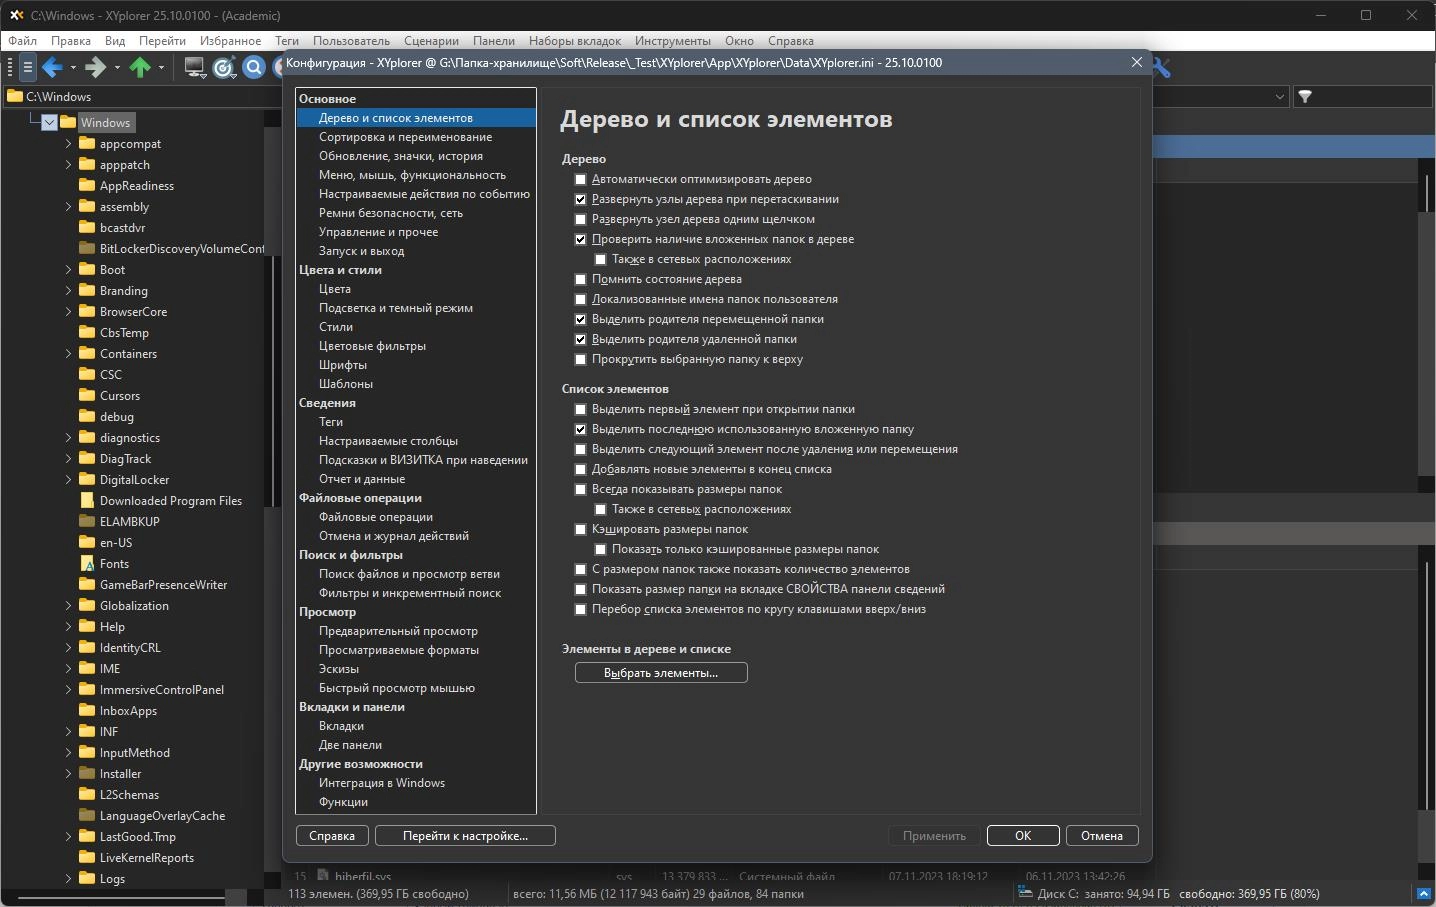Click the green Up arrow in toolbar

[140, 67]
